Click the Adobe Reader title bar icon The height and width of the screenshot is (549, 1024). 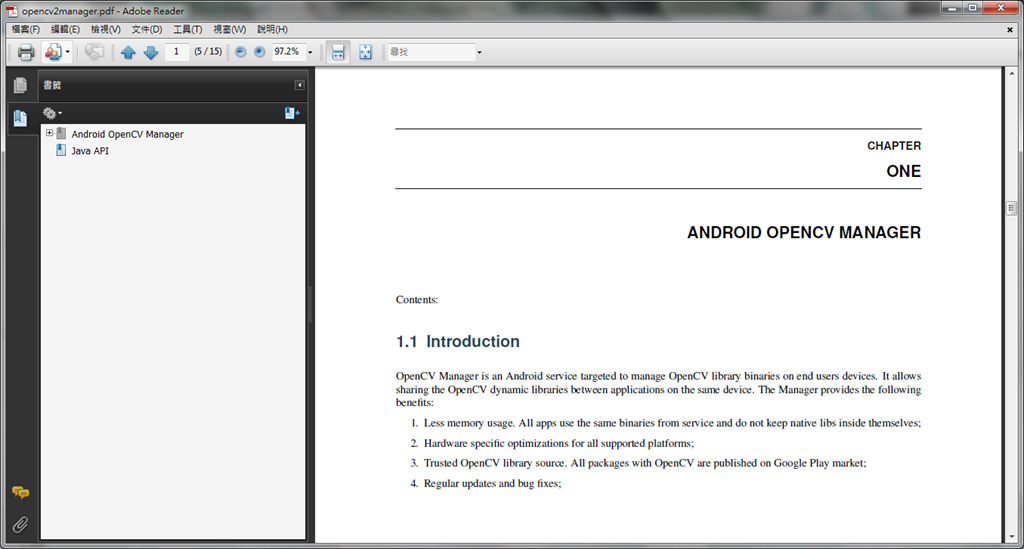point(12,11)
